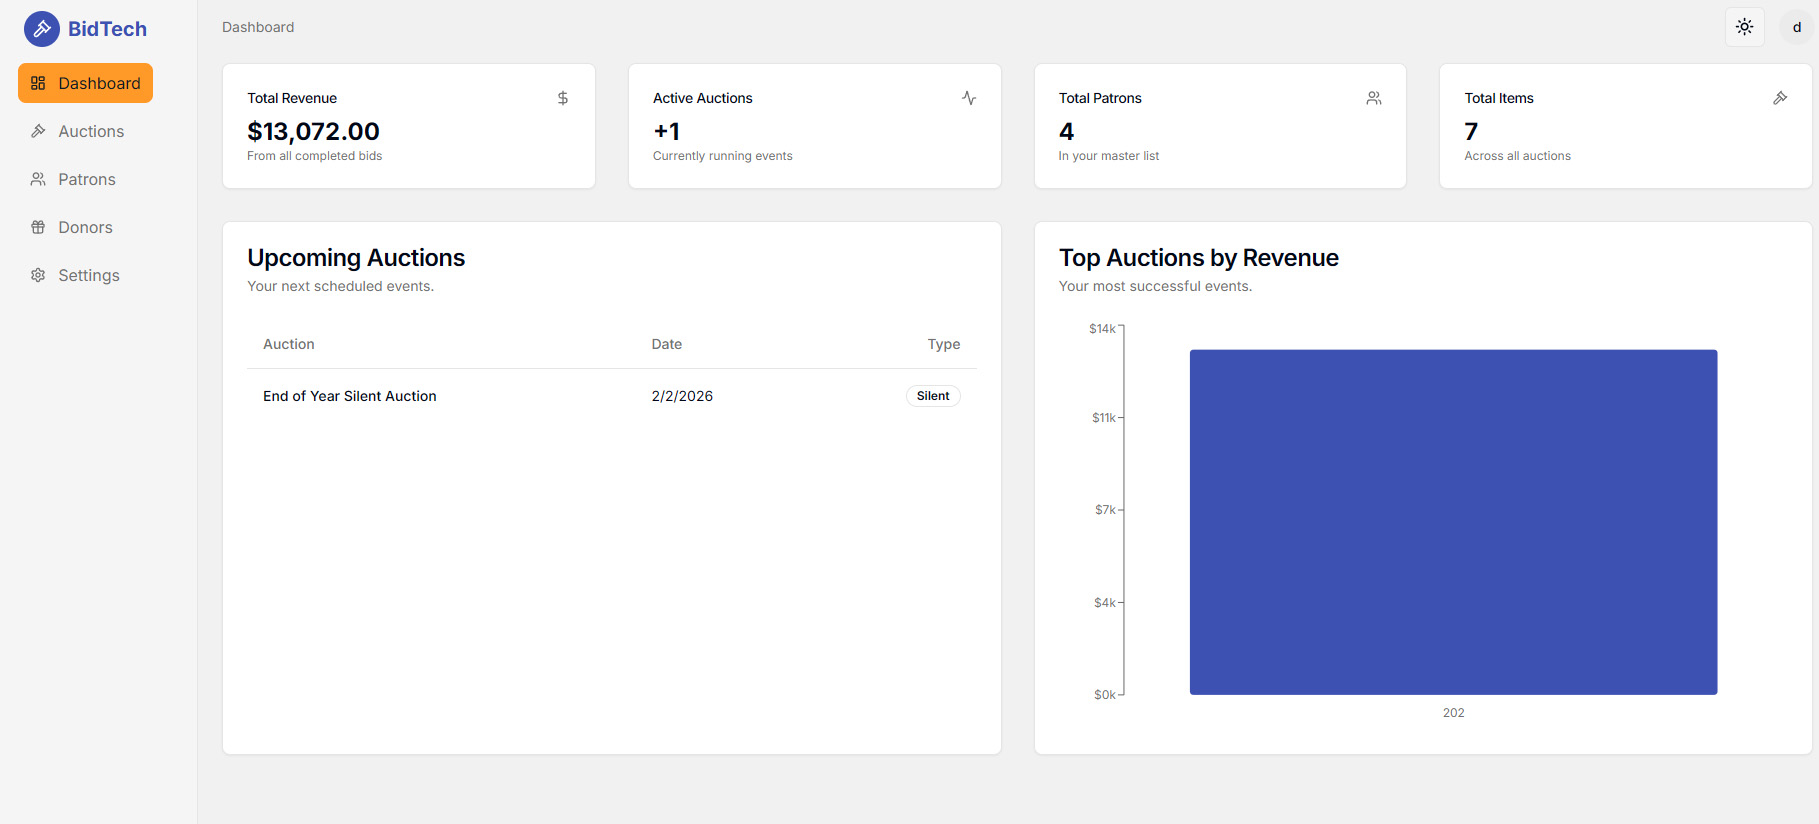Toggle the light/dark theme sun button
The width and height of the screenshot is (1819, 824).
(x=1744, y=27)
